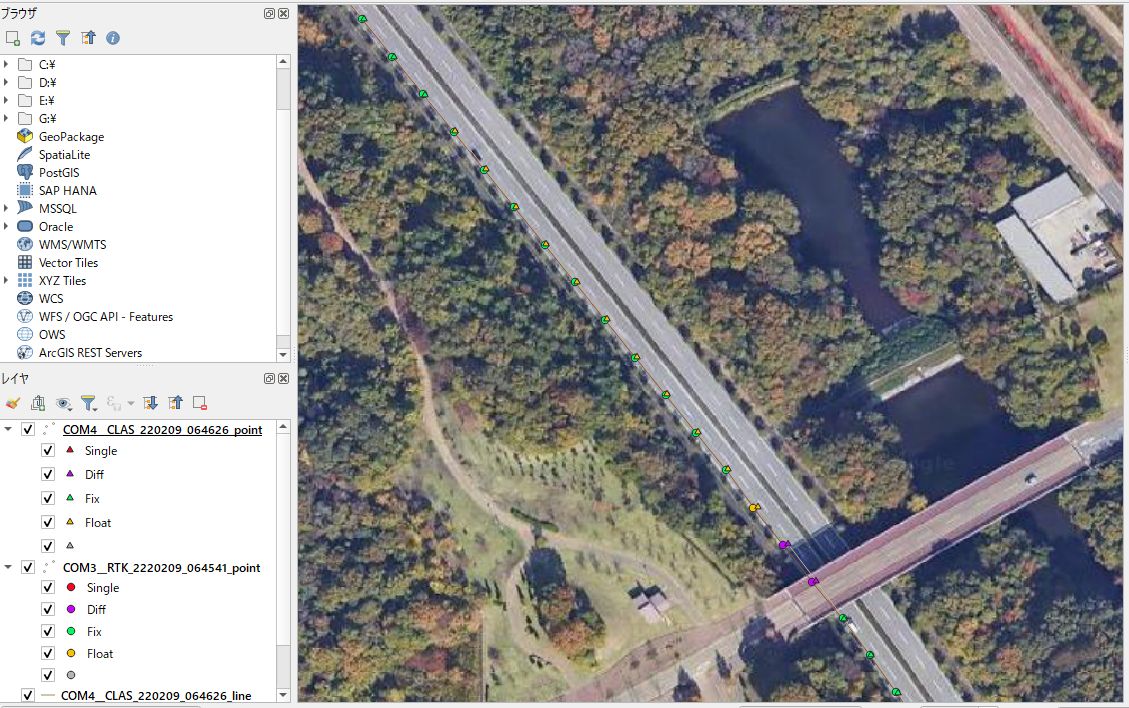Uncheck the COM4_CLAS point layer checkbox
1129x708 pixels.
click(x=28, y=430)
